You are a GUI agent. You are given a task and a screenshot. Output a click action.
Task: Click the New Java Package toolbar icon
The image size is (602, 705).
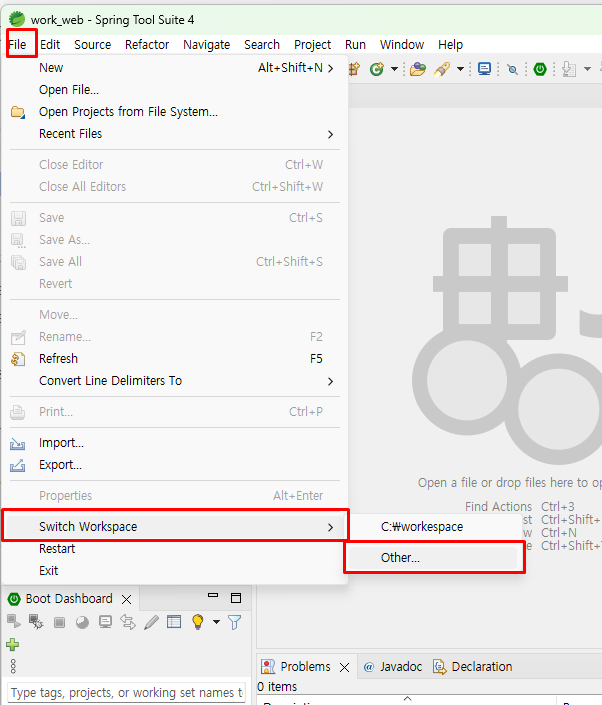point(354,69)
